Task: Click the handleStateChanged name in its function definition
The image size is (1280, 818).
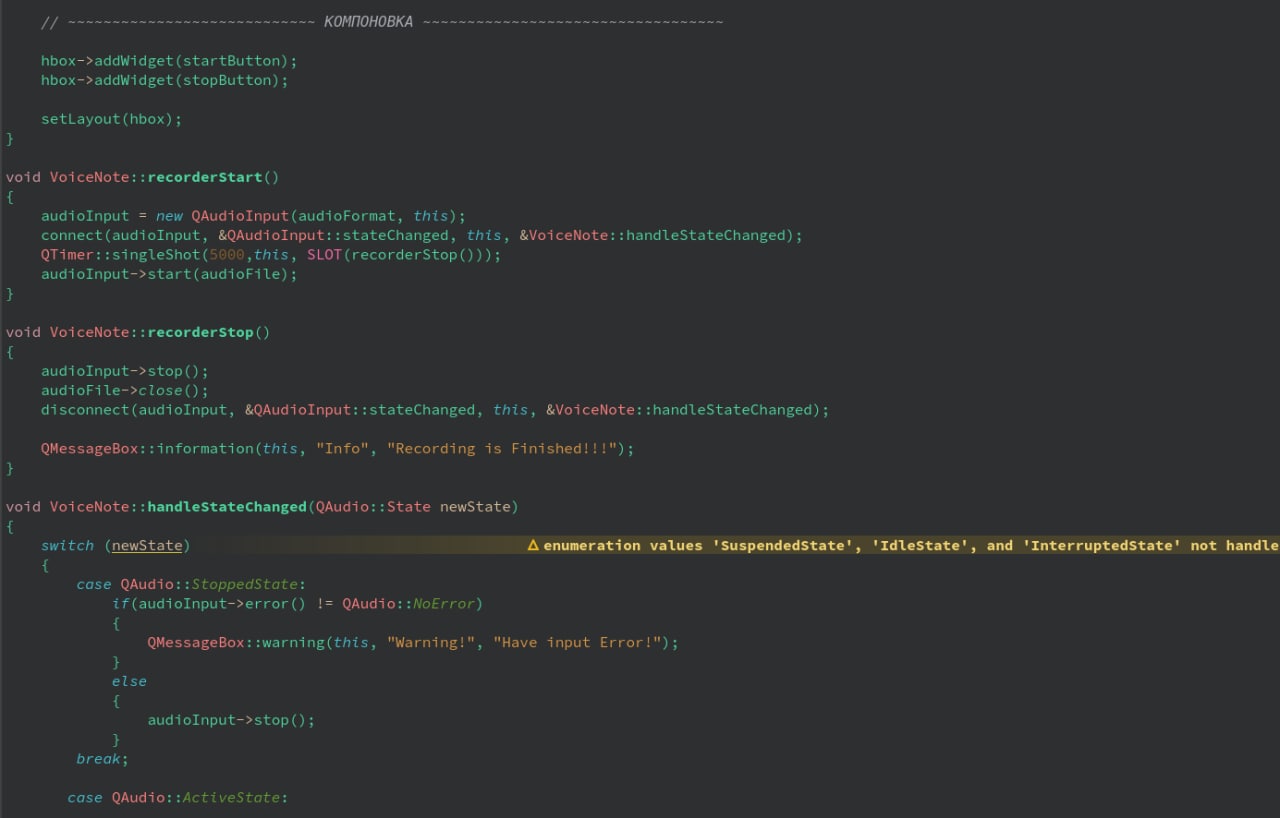Action: click(227, 507)
